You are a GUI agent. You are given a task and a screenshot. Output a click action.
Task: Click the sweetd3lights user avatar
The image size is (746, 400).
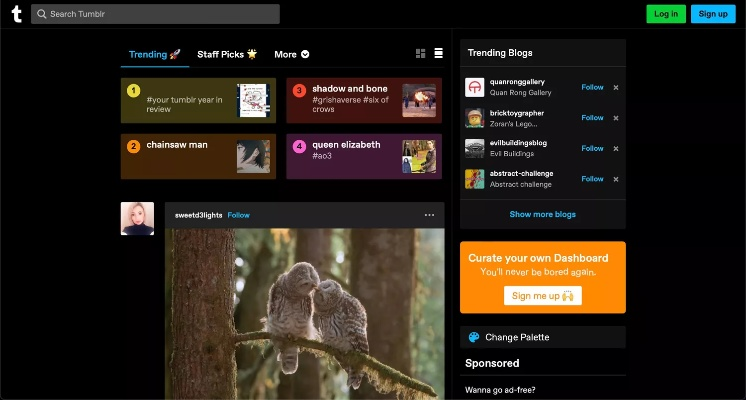pos(137,218)
